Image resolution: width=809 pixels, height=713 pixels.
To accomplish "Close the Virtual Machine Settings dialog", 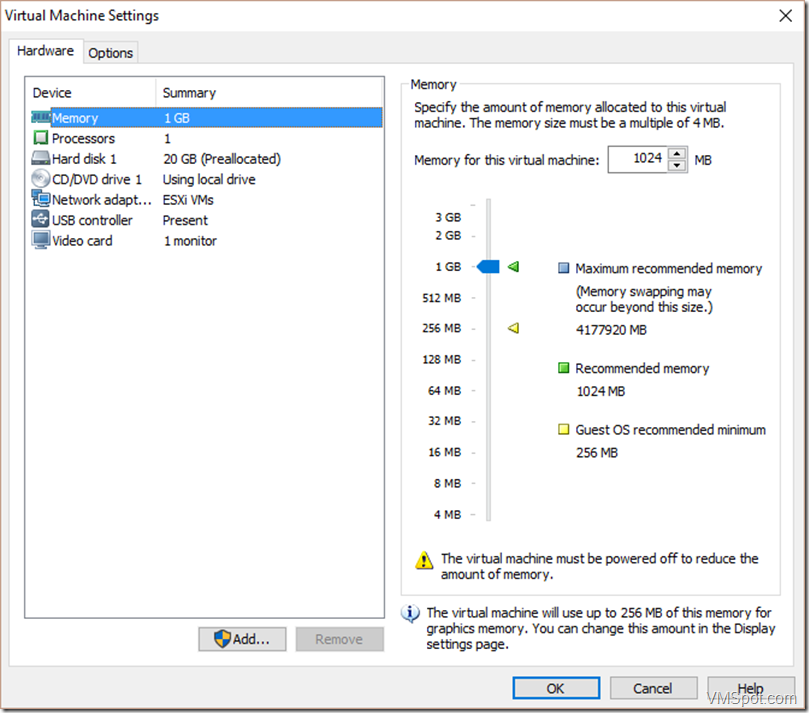I will pyautogui.click(x=785, y=16).
